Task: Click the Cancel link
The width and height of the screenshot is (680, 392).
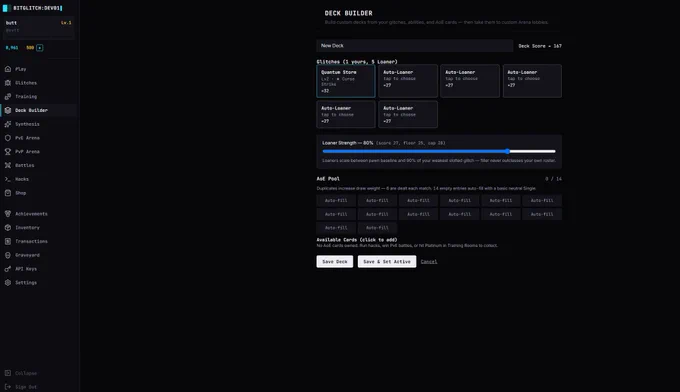Action: (x=429, y=261)
